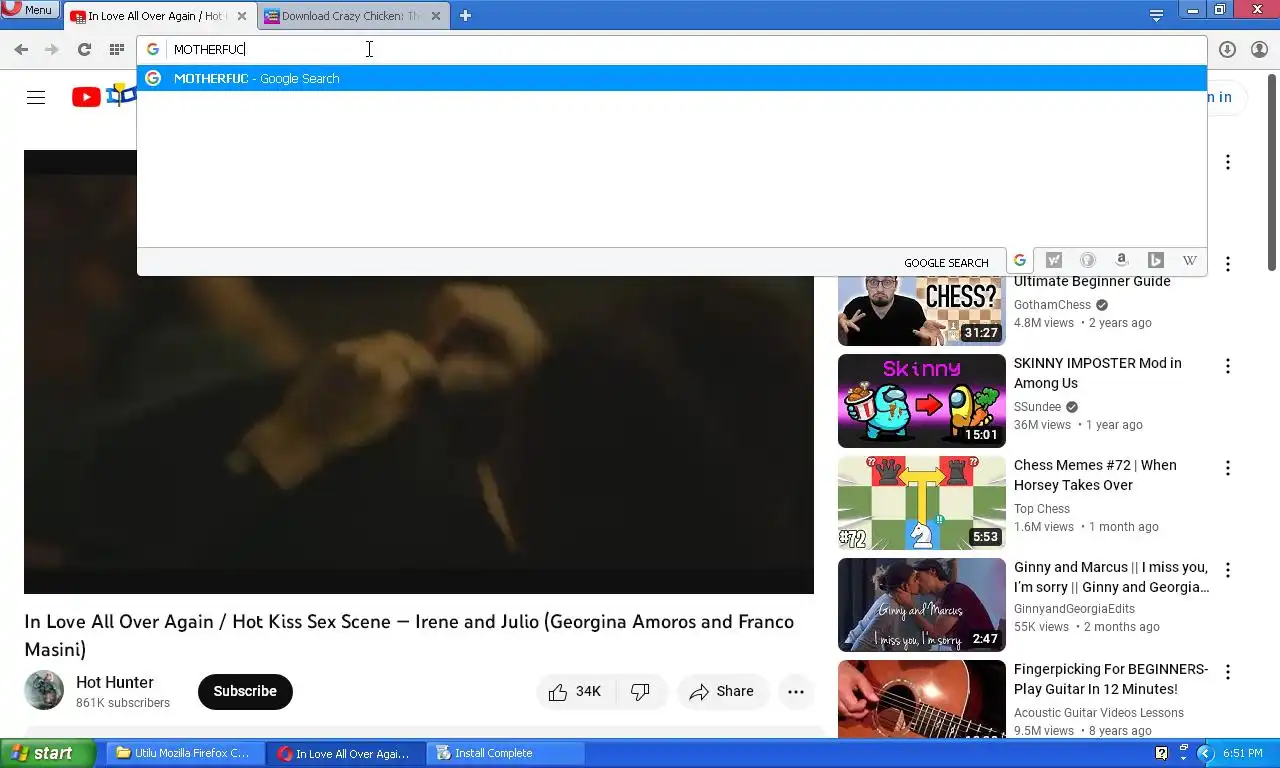Open options menu for Fingerpicking For BEGINNERS video

[x=1227, y=672]
